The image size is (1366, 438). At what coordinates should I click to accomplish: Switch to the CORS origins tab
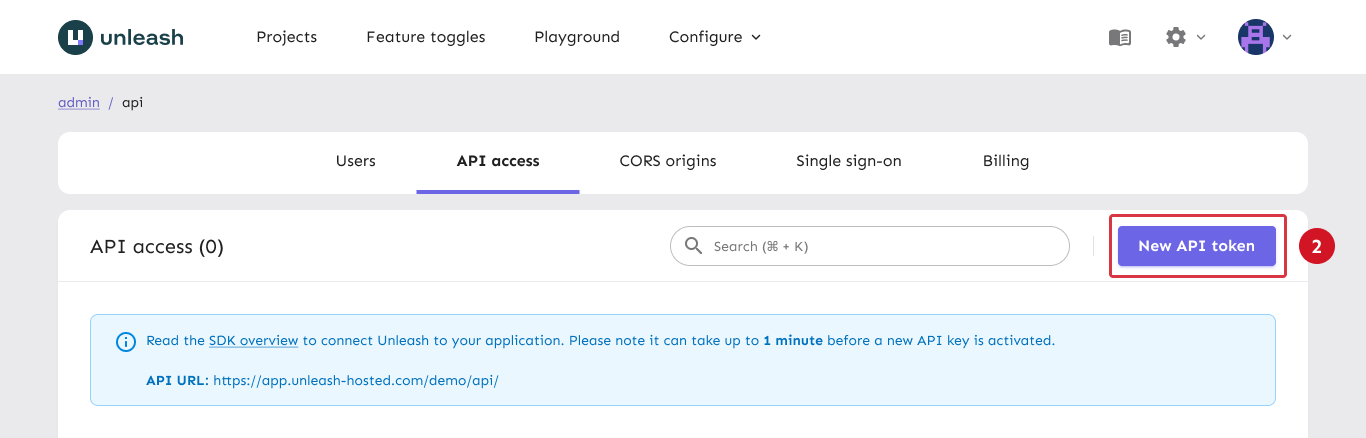(668, 161)
